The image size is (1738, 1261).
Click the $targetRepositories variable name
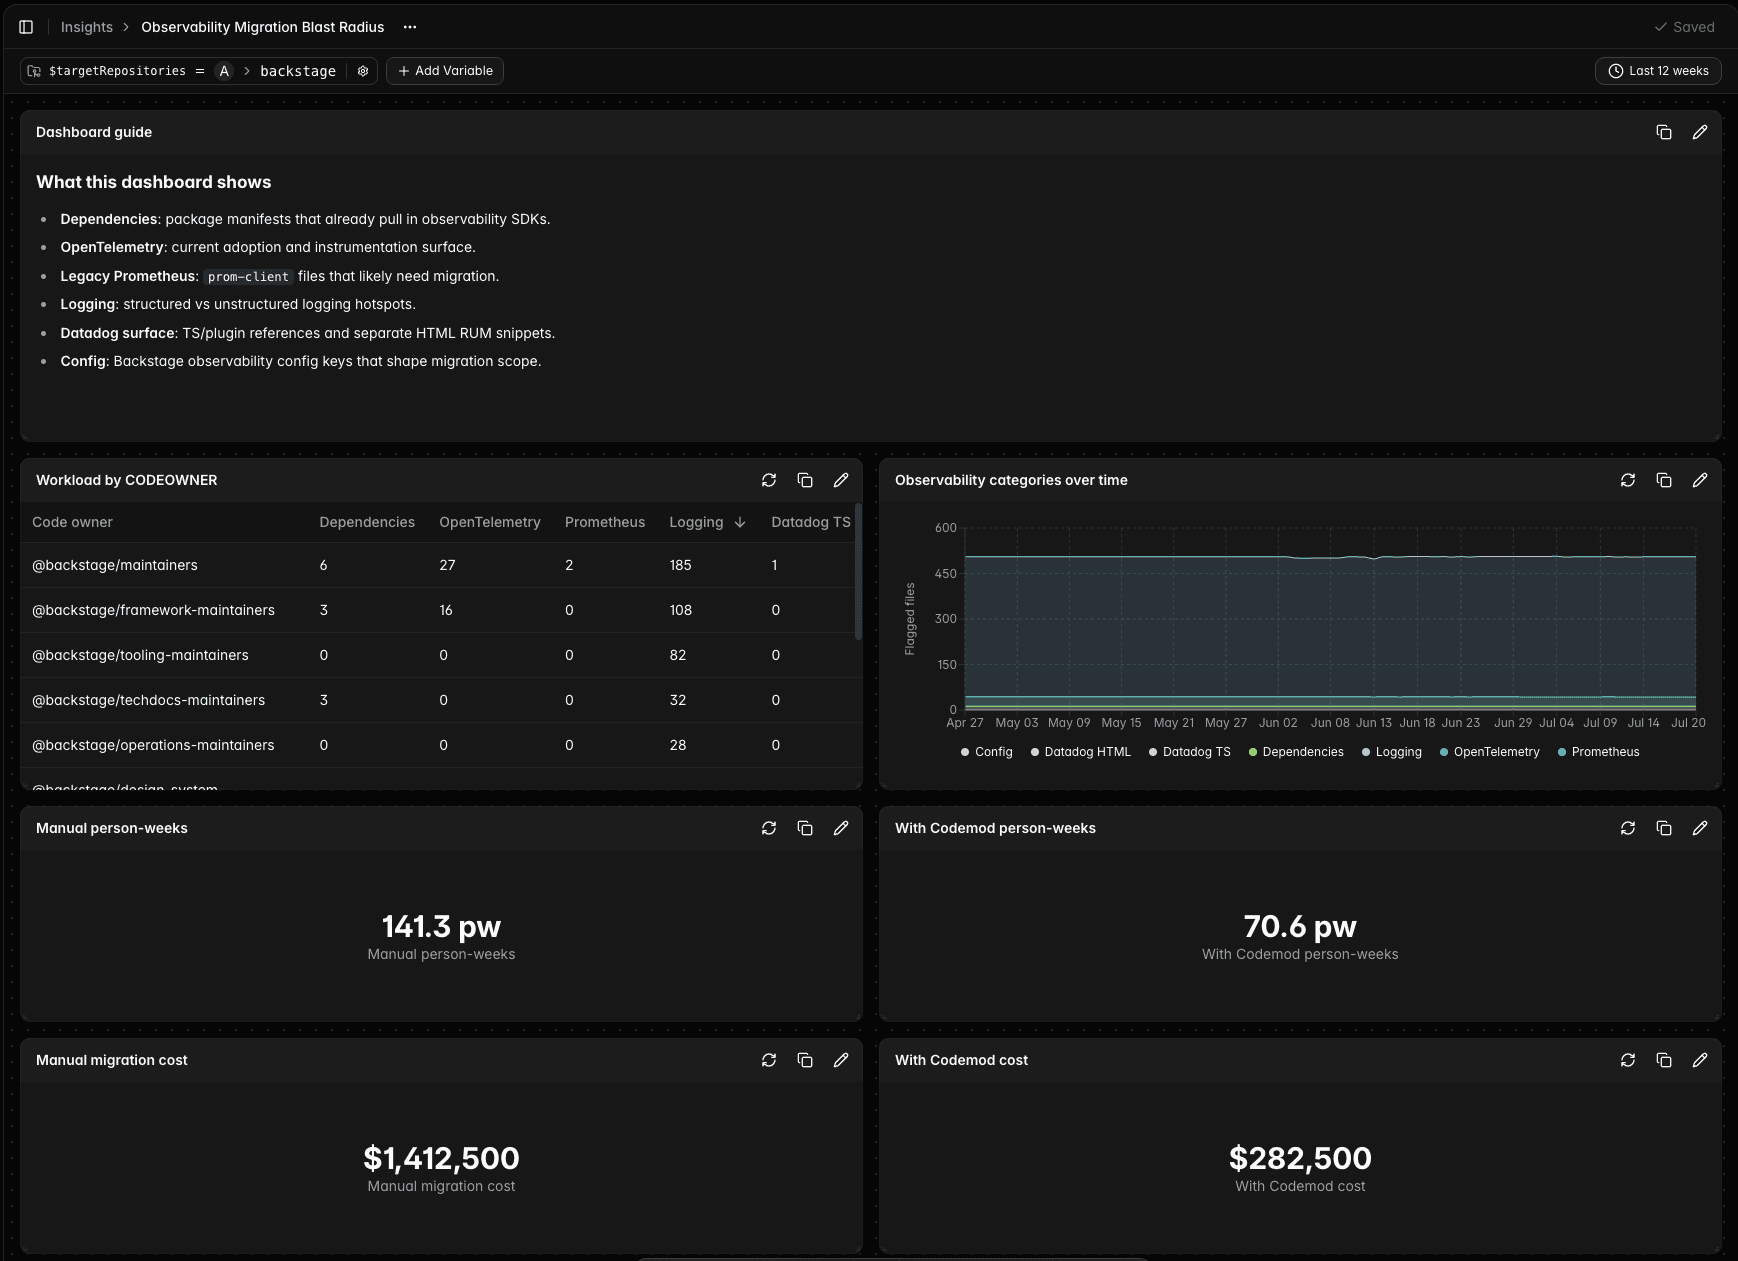coord(117,71)
